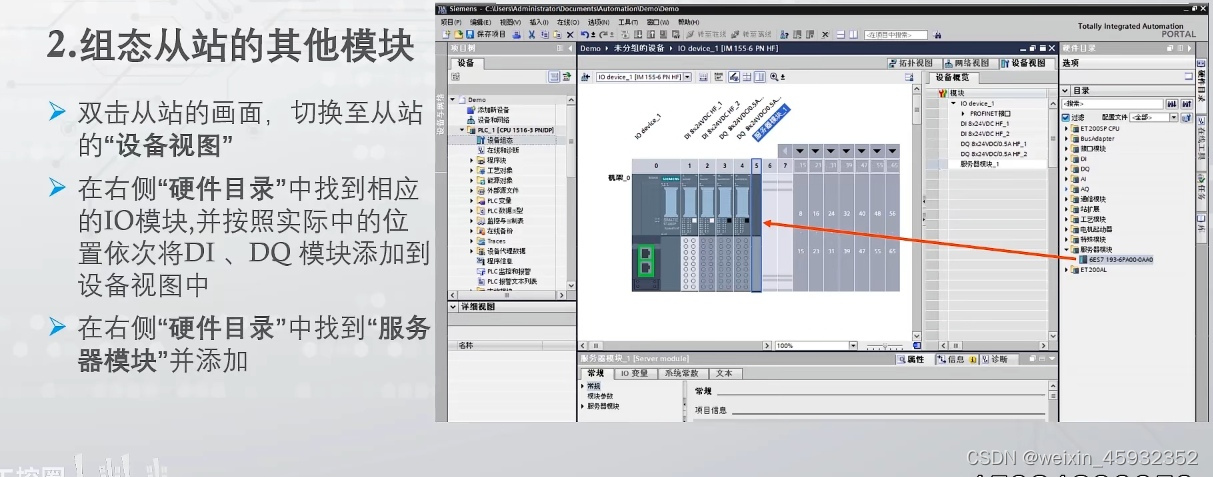
Task: Expand the Traces tree node
Action: (x=472, y=241)
